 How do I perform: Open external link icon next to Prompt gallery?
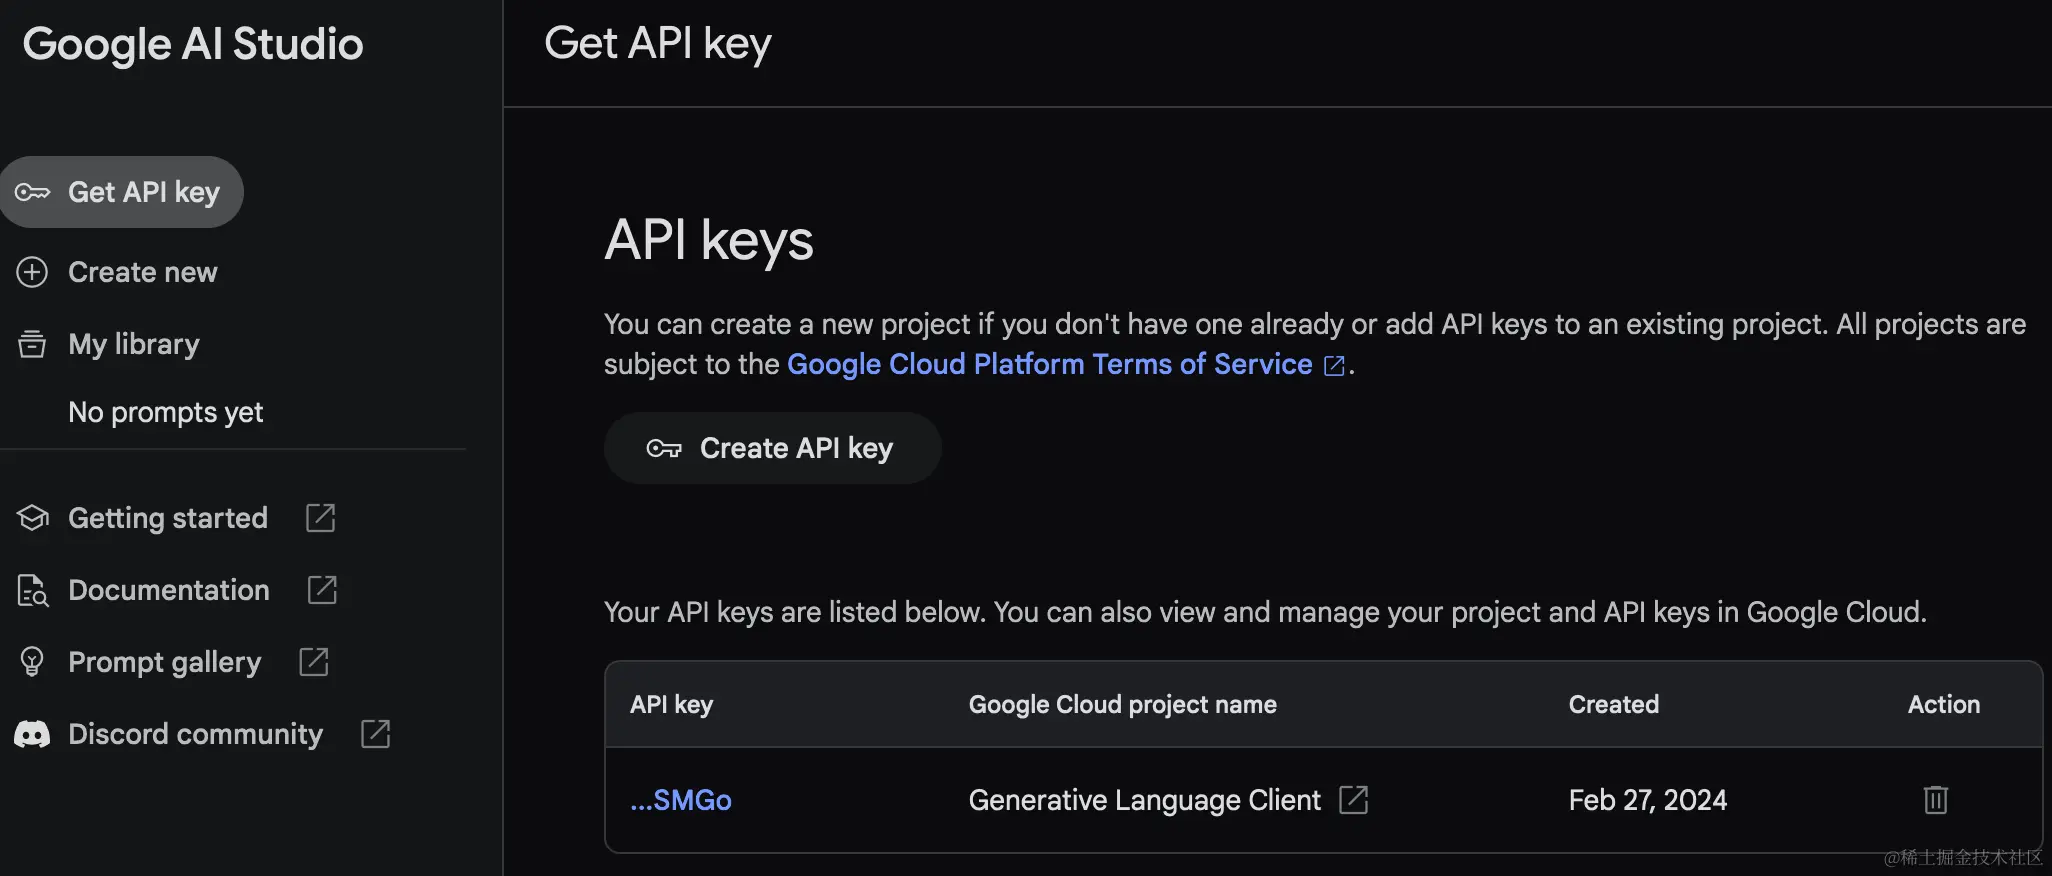(x=314, y=662)
